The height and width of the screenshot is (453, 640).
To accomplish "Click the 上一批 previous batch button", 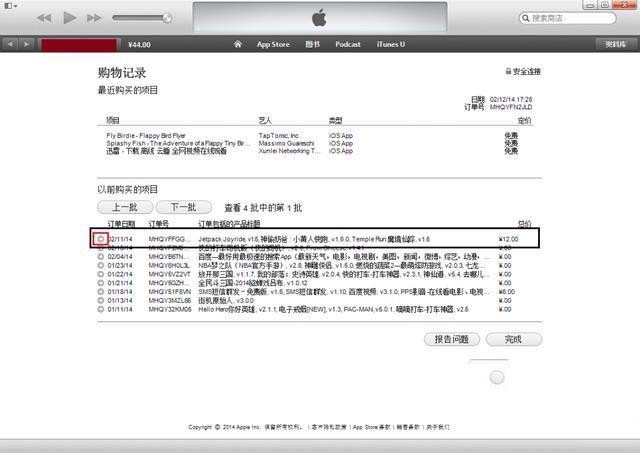I will coord(125,207).
